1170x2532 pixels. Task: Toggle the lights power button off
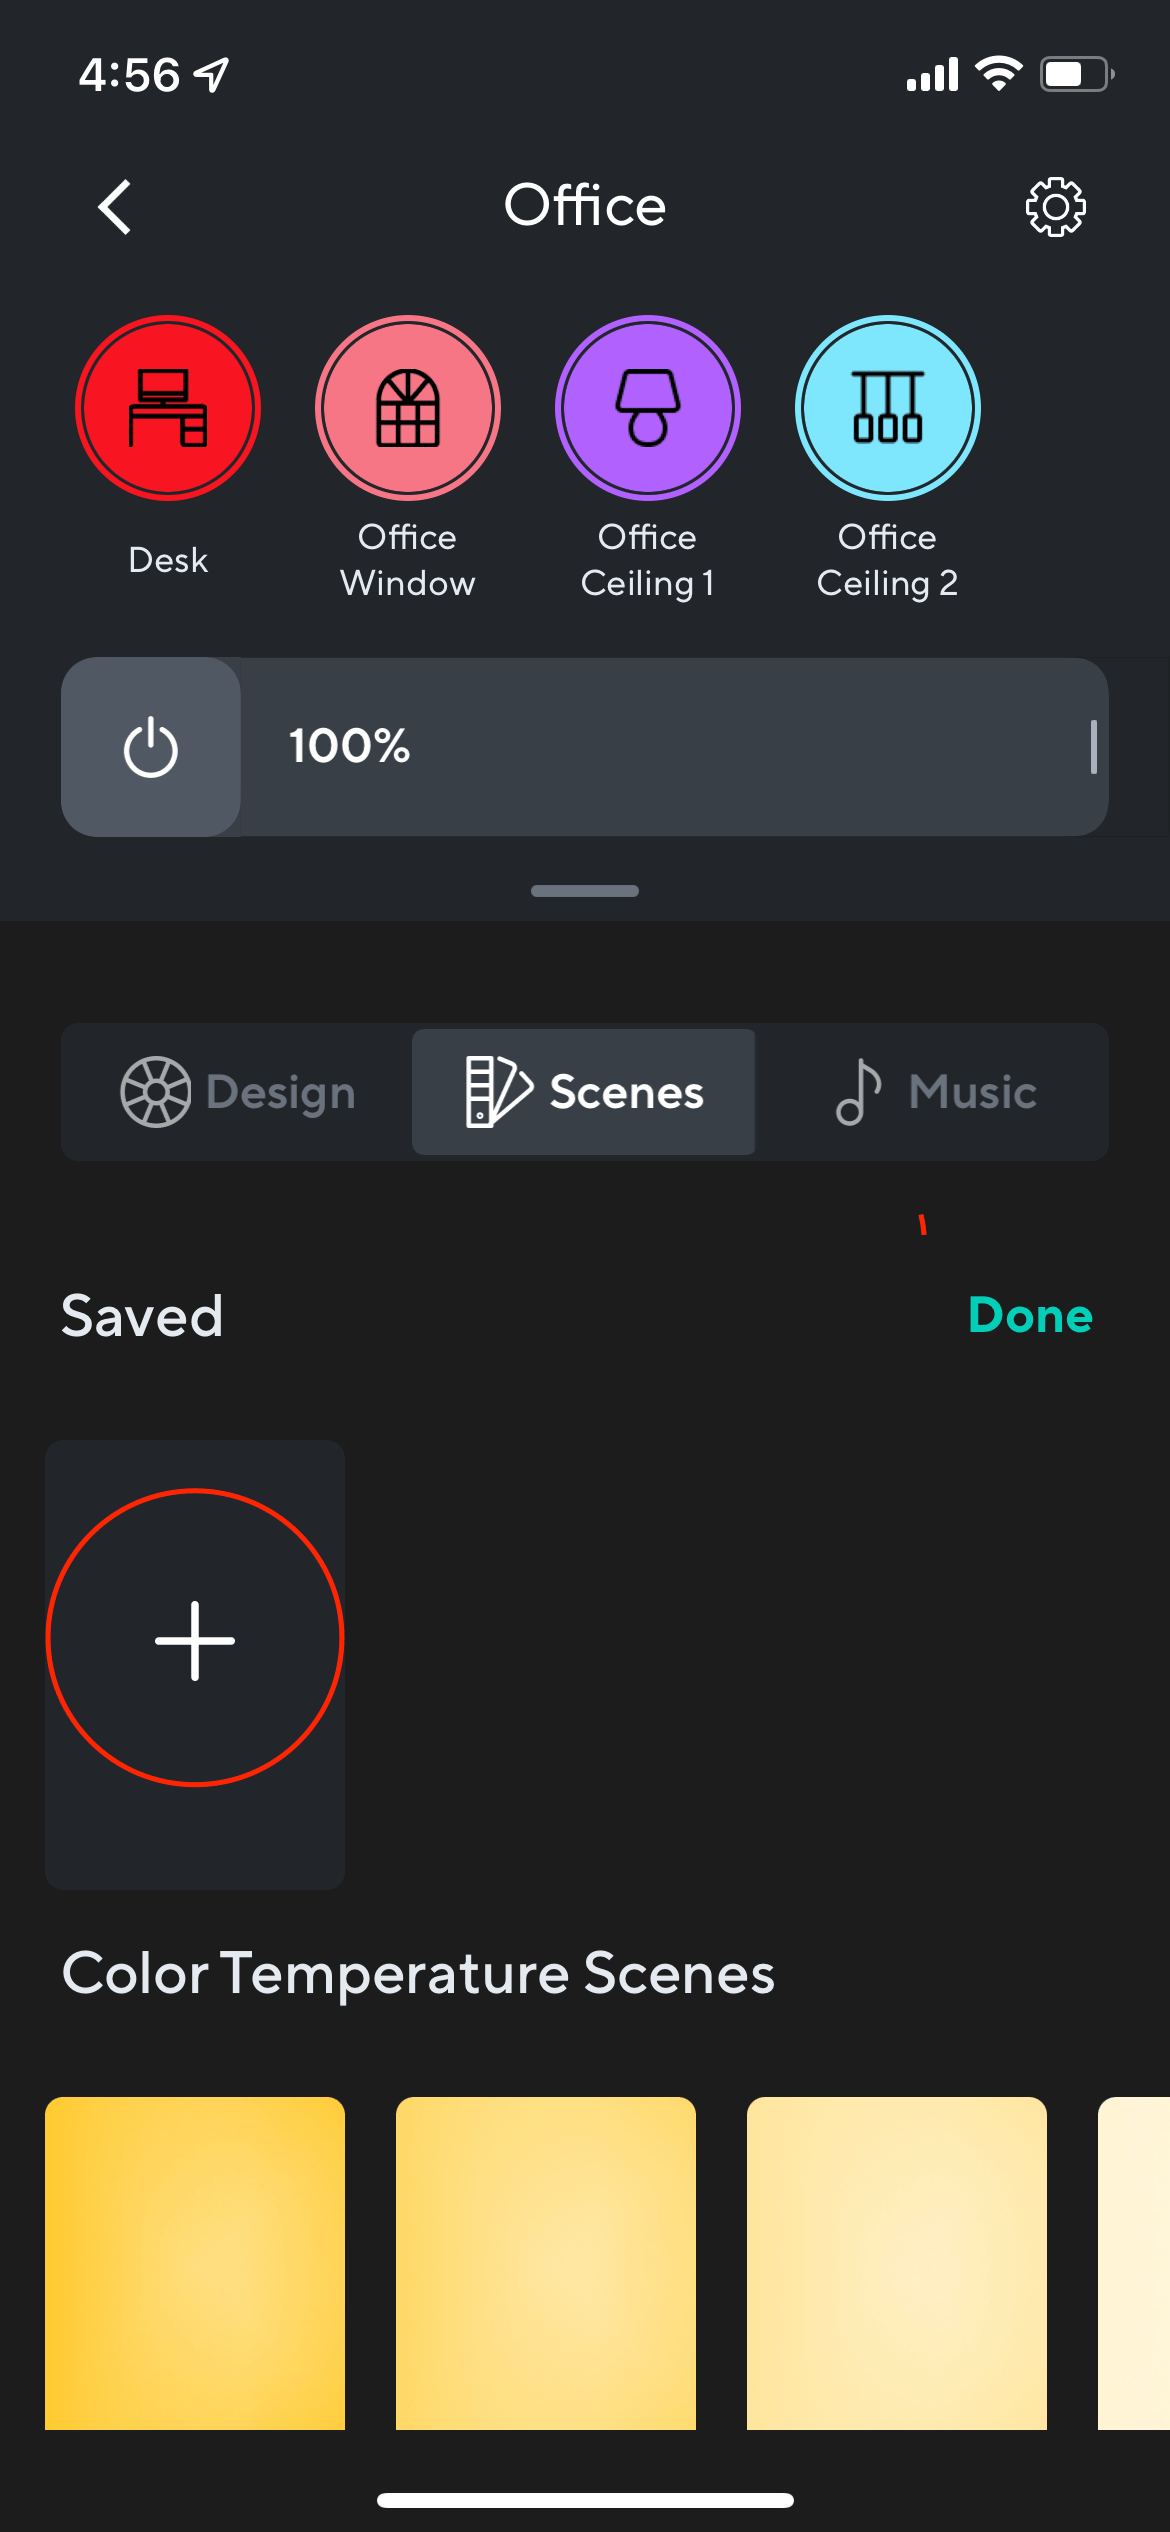[150, 747]
